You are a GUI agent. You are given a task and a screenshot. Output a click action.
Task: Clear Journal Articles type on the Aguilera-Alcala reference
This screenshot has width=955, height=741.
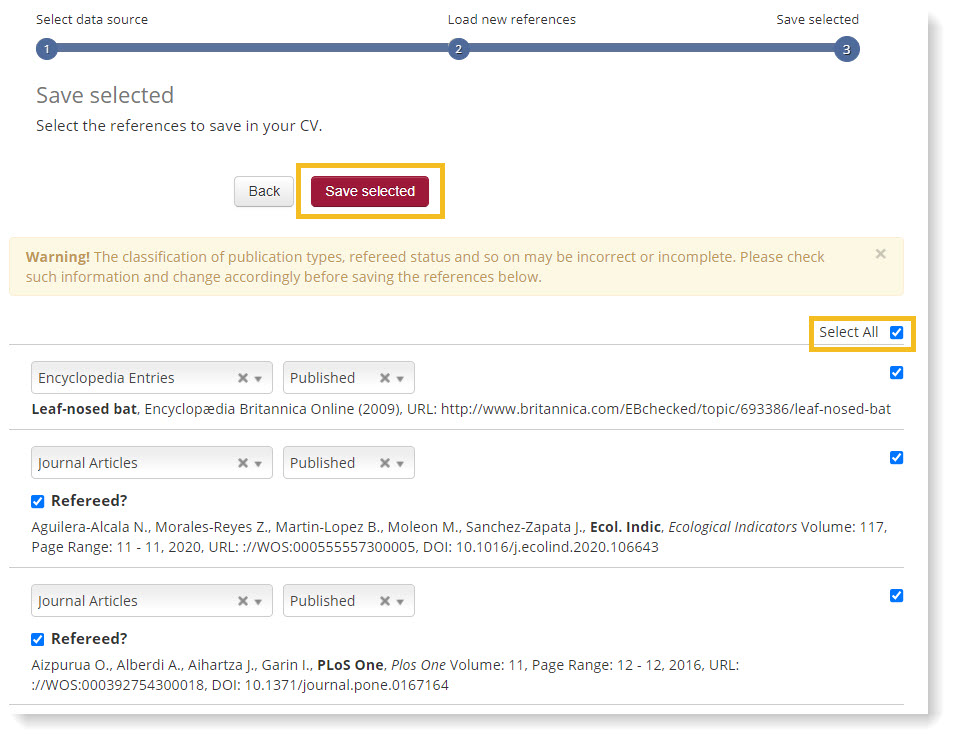tap(242, 463)
